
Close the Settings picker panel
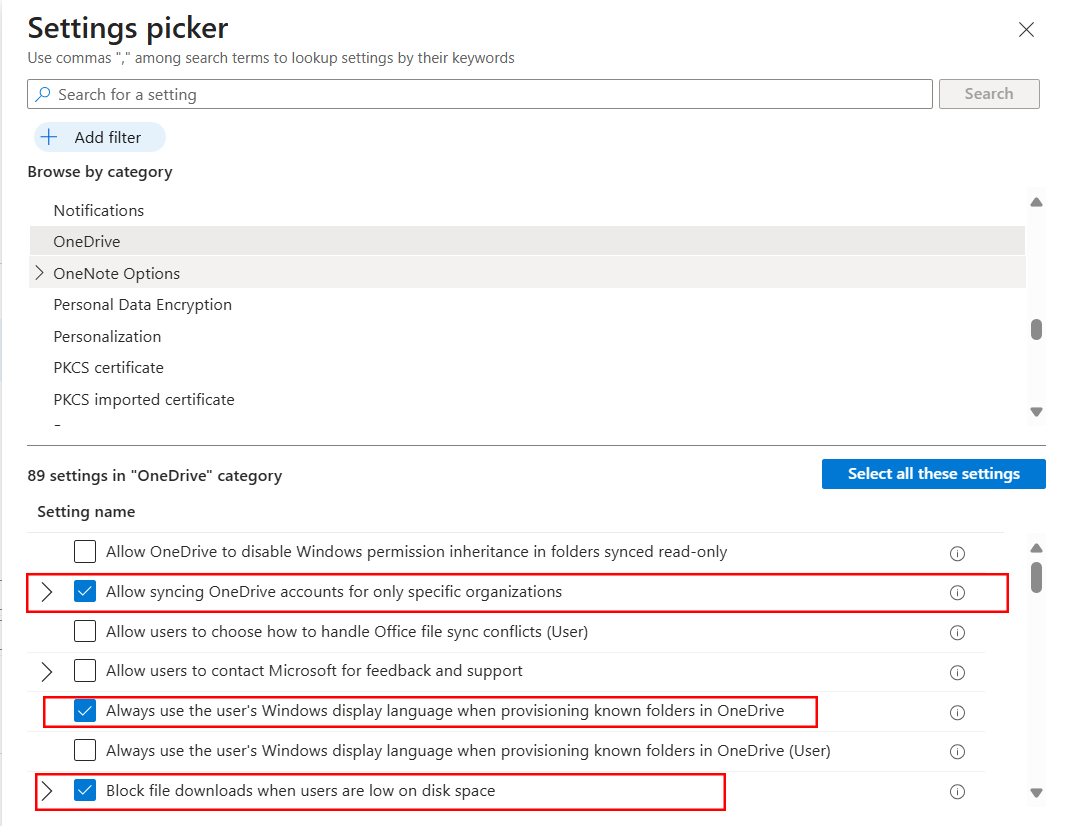tap(1026, 29)
